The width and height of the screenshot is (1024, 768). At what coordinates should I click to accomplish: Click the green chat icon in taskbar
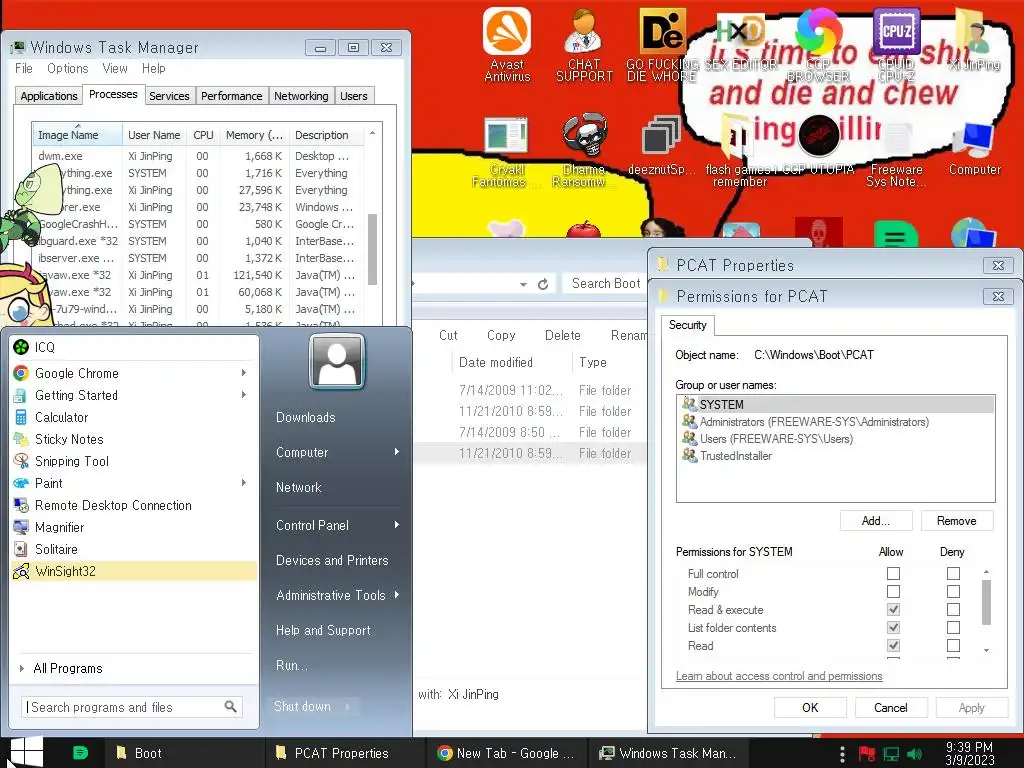tap(80, 752)
